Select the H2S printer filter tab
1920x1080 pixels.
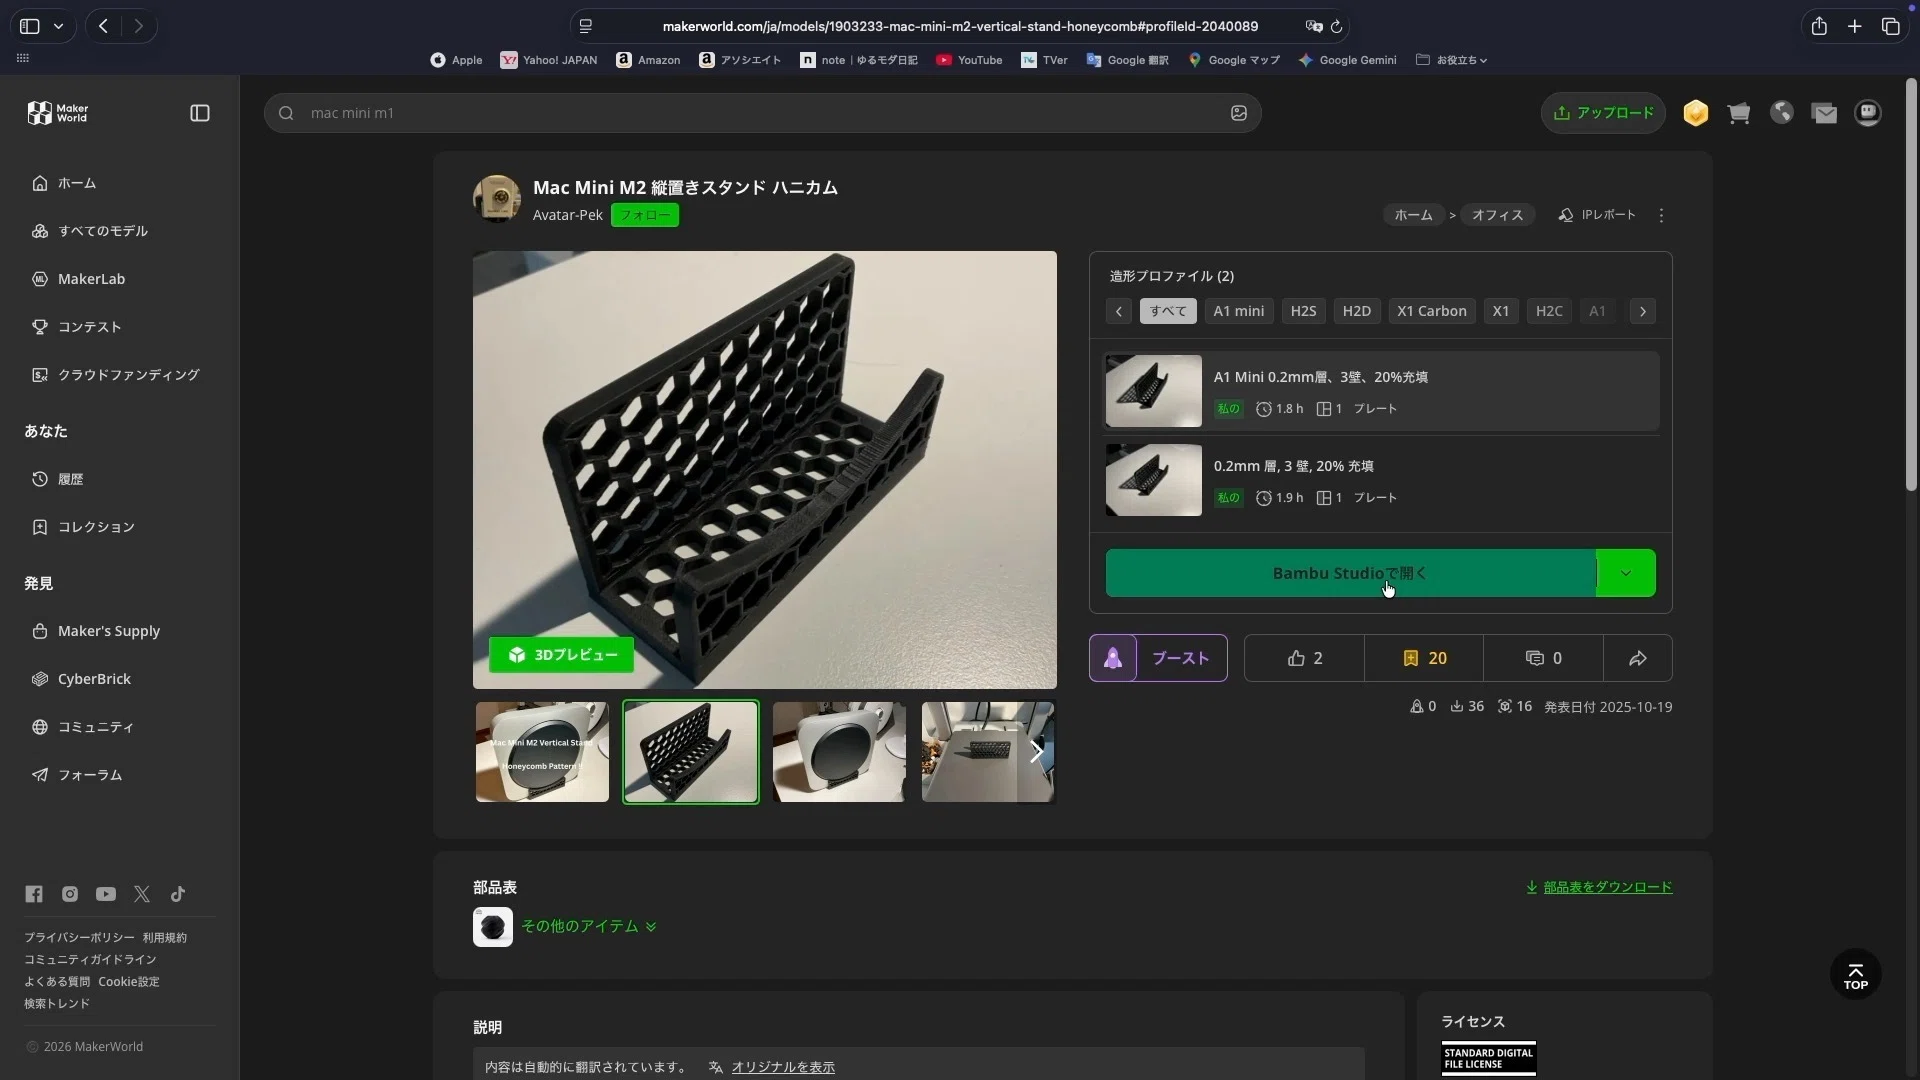coord(1303,311)
